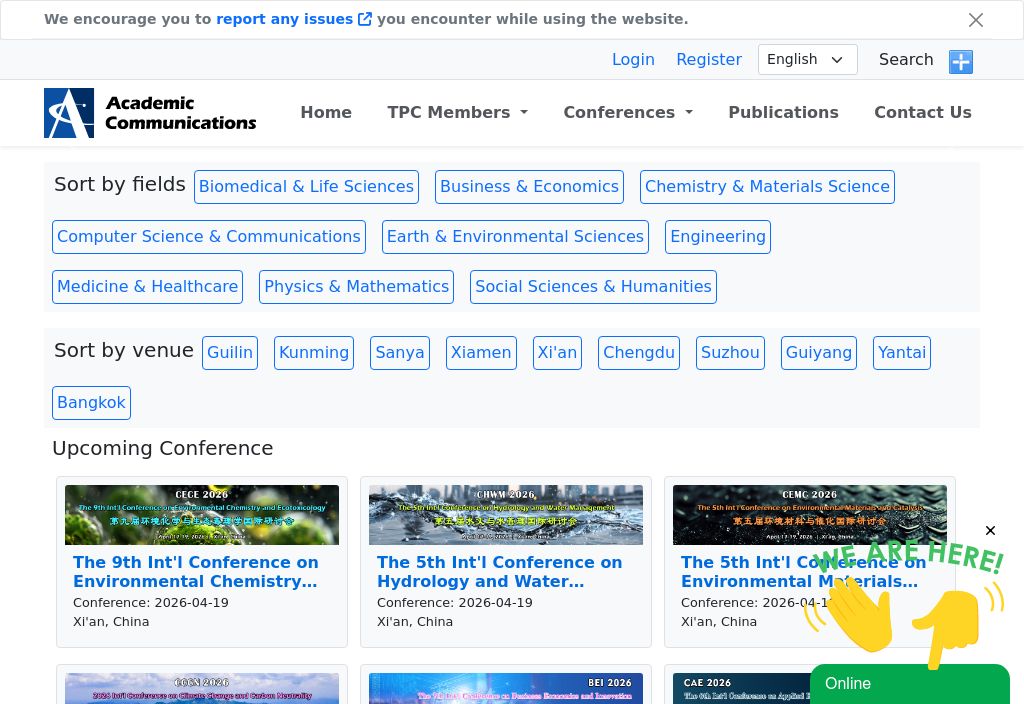
Task: Open the CHWM 2026 conference banner image
Action: click(505, 515)
